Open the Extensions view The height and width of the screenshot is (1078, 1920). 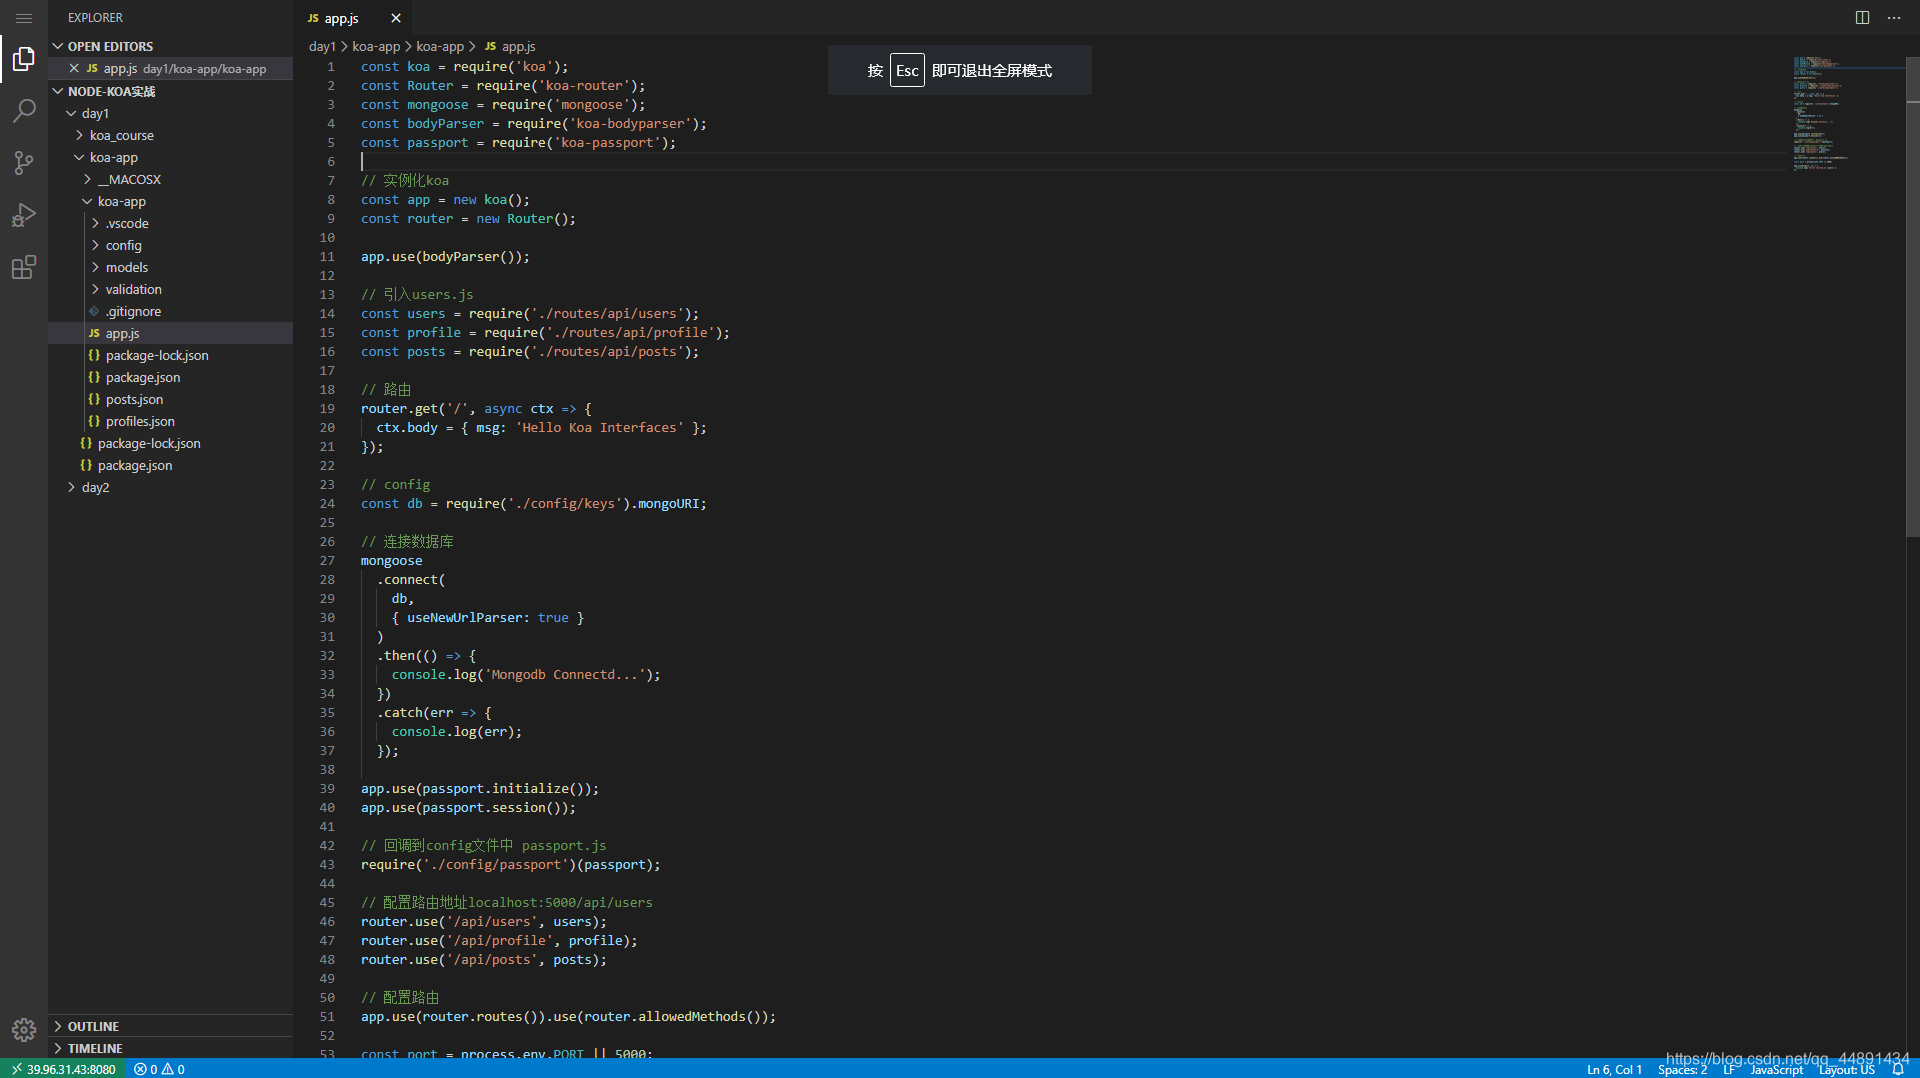point(24,267)
